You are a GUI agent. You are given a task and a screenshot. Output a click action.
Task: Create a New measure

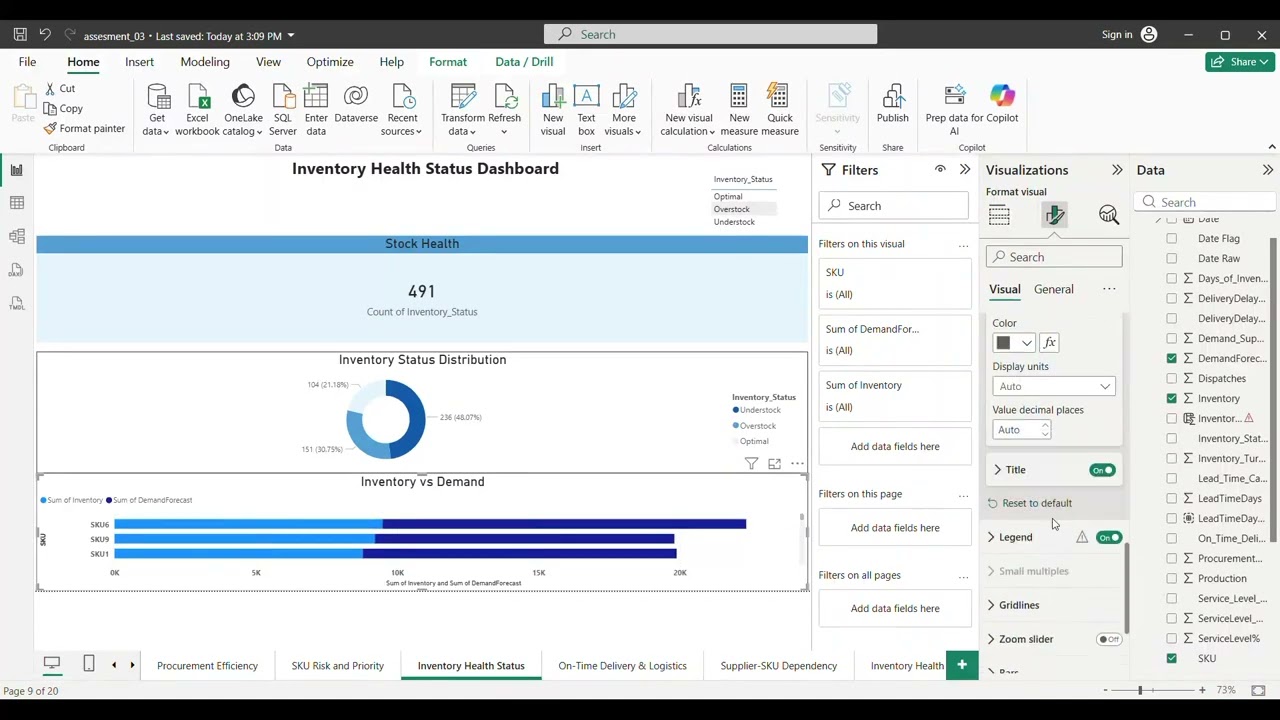point(739,110)
